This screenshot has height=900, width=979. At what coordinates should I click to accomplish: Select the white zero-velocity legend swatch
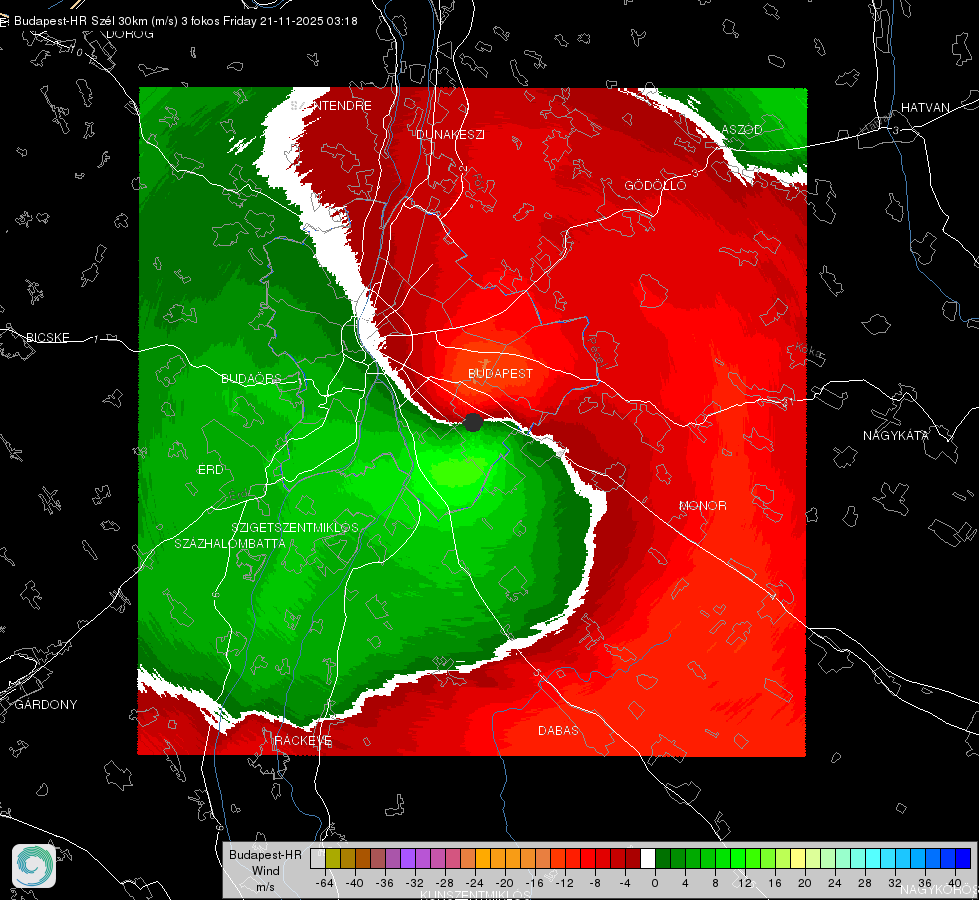pyautogui.click(x=648, y=858)
